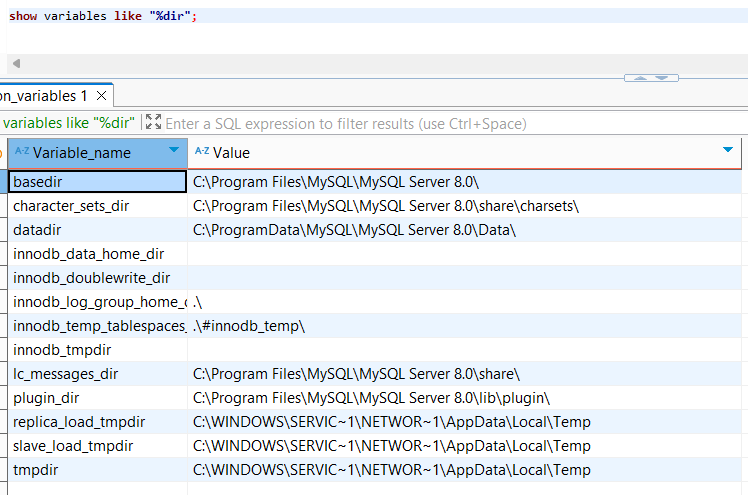Image resolution: width=748 pixels, height=495 pixels.
Task: Select the slave_load_tmpdir cell
Action: click(x=98, y=446)
